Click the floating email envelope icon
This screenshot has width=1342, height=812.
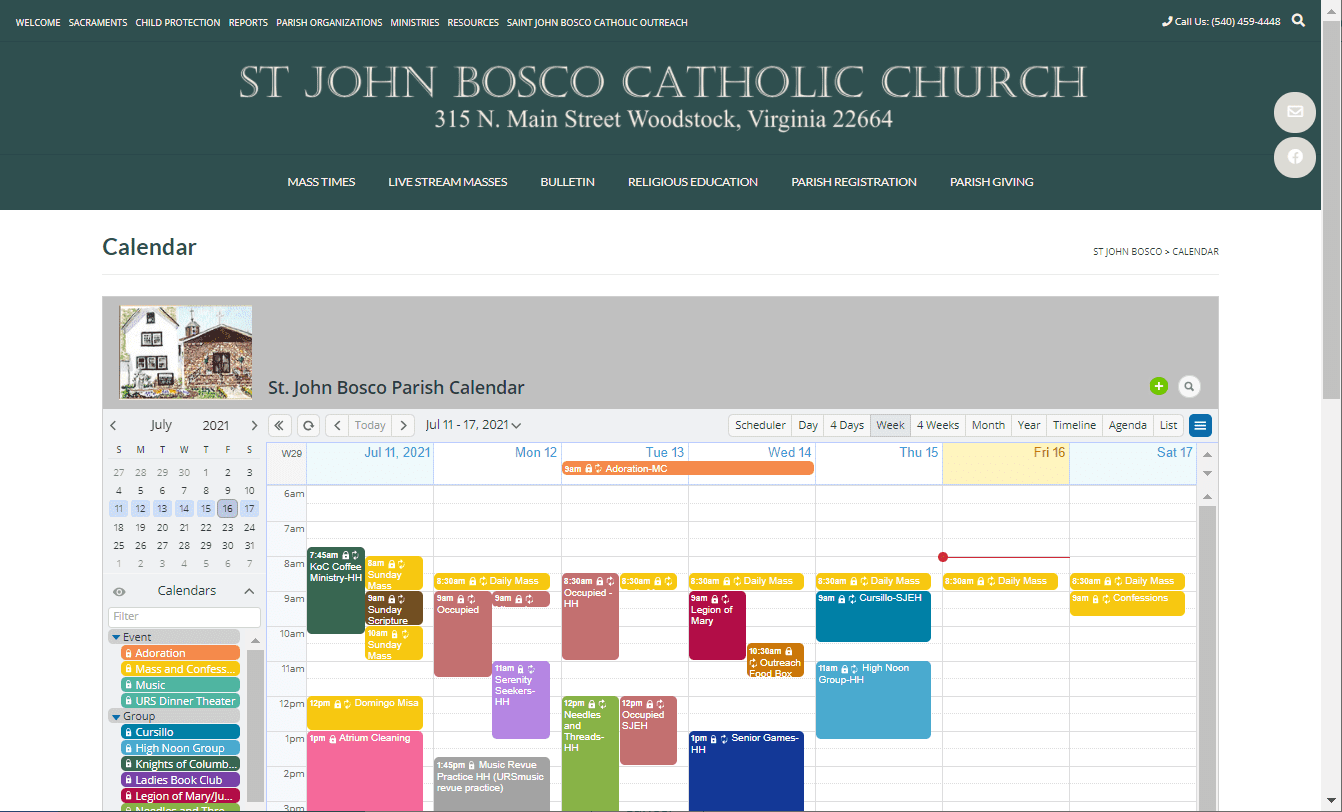1294,112
